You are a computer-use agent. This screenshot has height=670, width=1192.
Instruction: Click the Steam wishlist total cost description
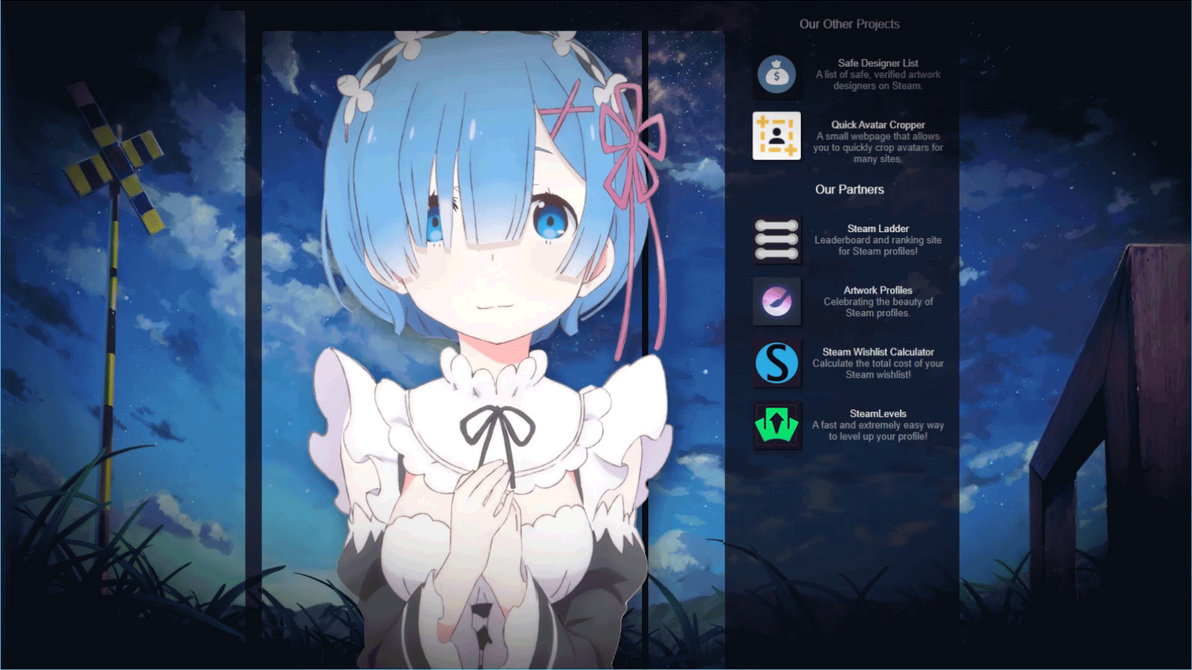pyautogui.click(x=879, y=369)
